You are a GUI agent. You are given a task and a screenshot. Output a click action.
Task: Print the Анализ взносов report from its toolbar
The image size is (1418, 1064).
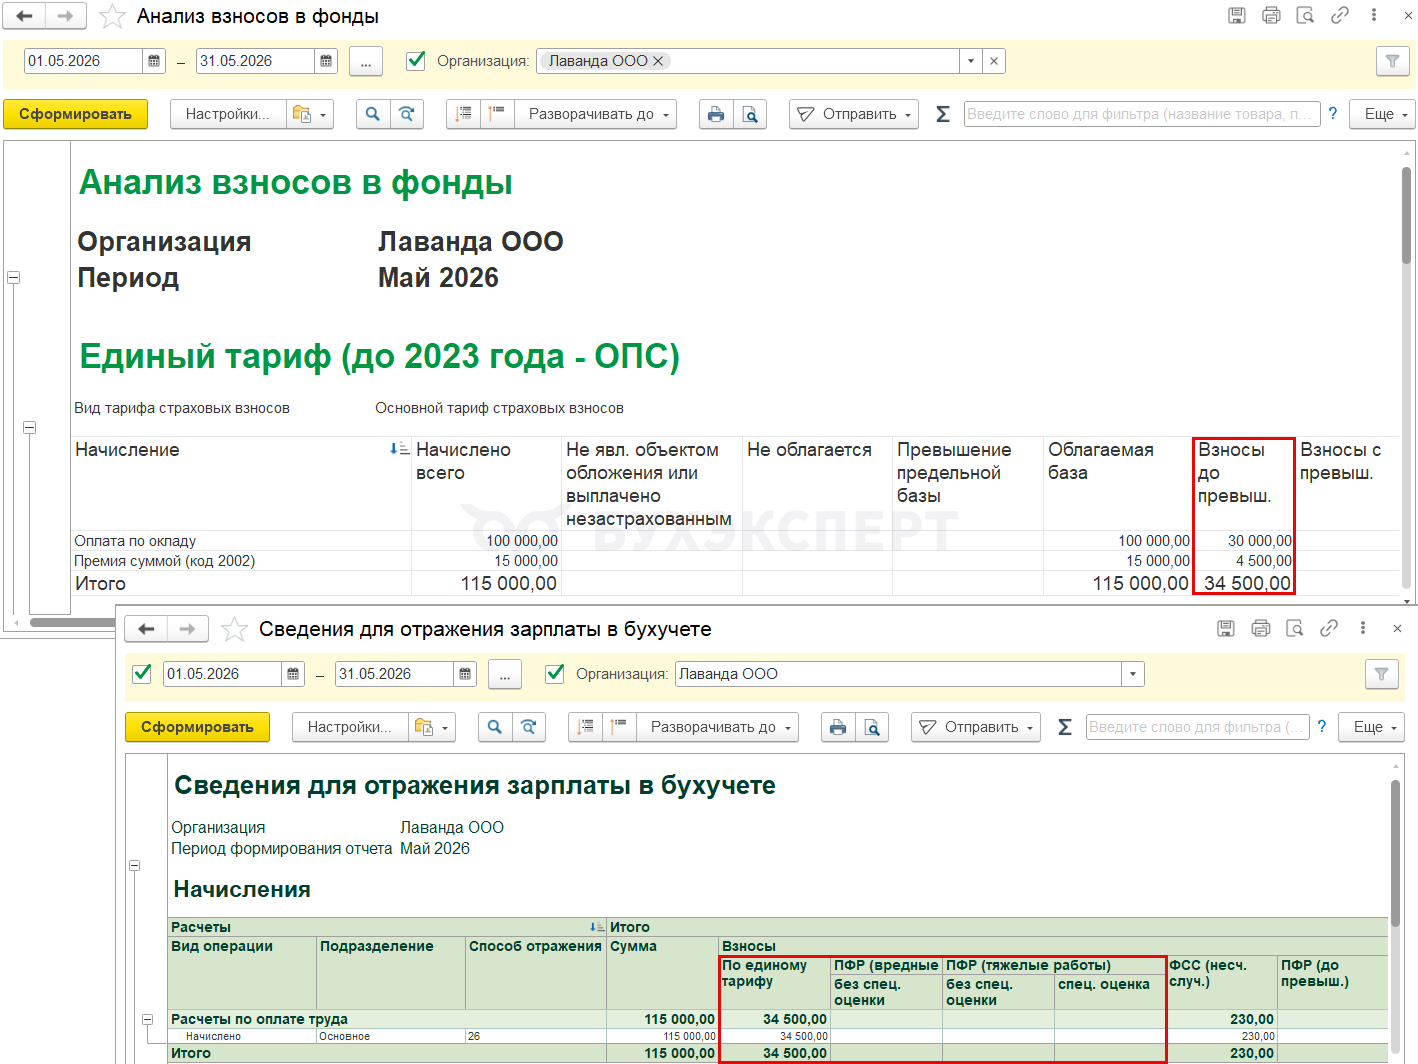click(x=716, y=114)
